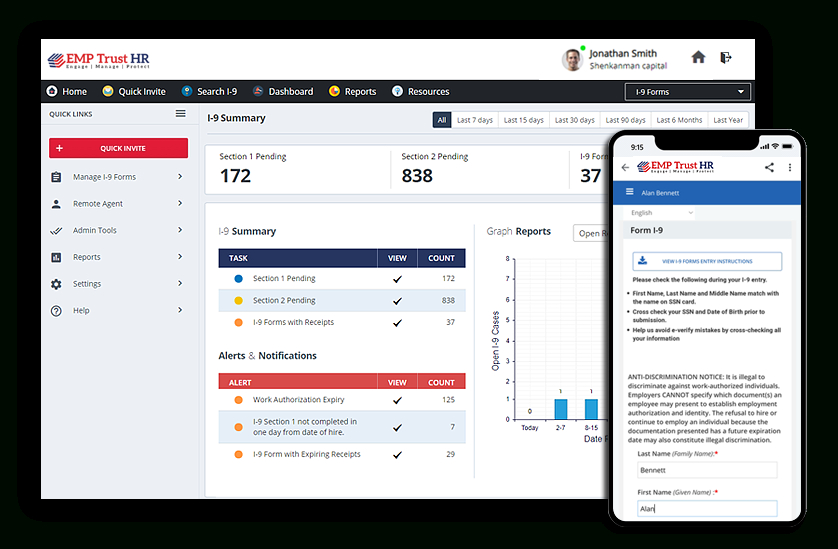Expand the Admin Tools chevron

coord(180,230)
